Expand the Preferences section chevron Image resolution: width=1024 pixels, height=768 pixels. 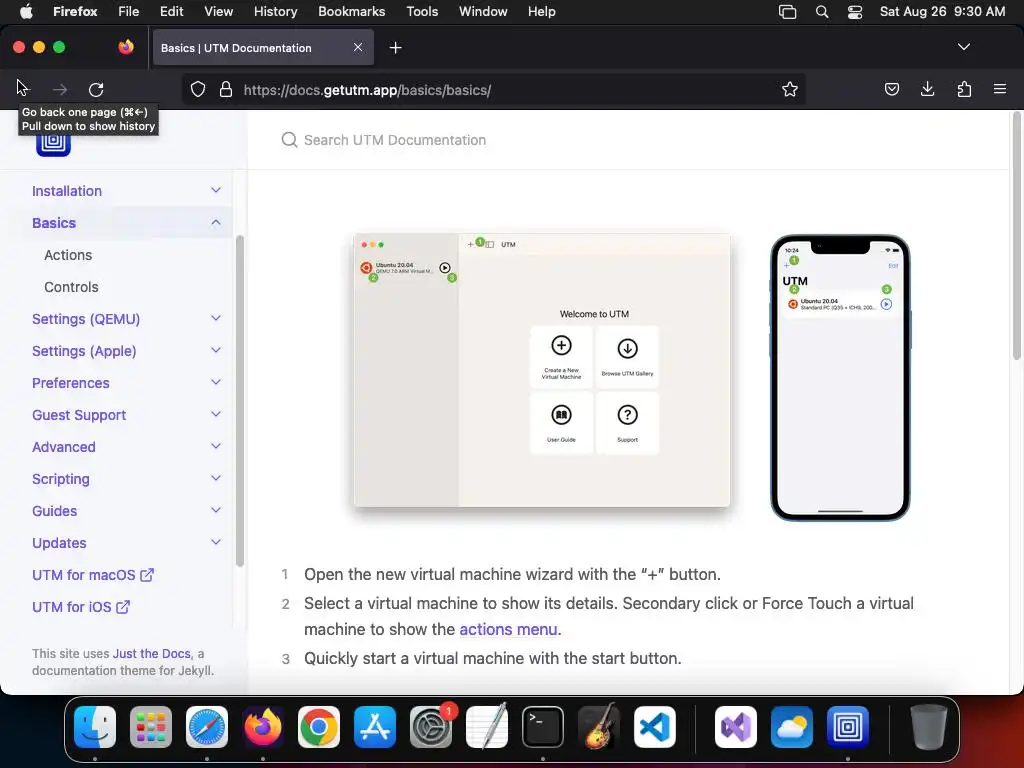216,382
